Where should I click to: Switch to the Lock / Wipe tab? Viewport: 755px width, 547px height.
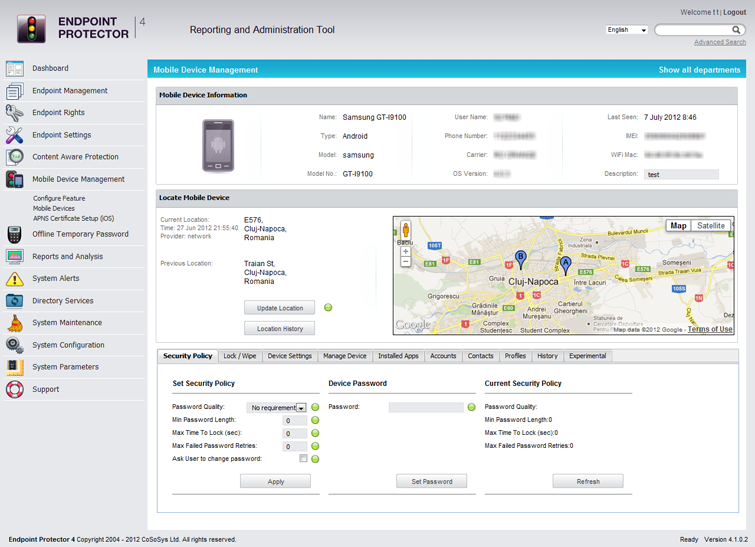pyautogui.click(x=240, y=356)
